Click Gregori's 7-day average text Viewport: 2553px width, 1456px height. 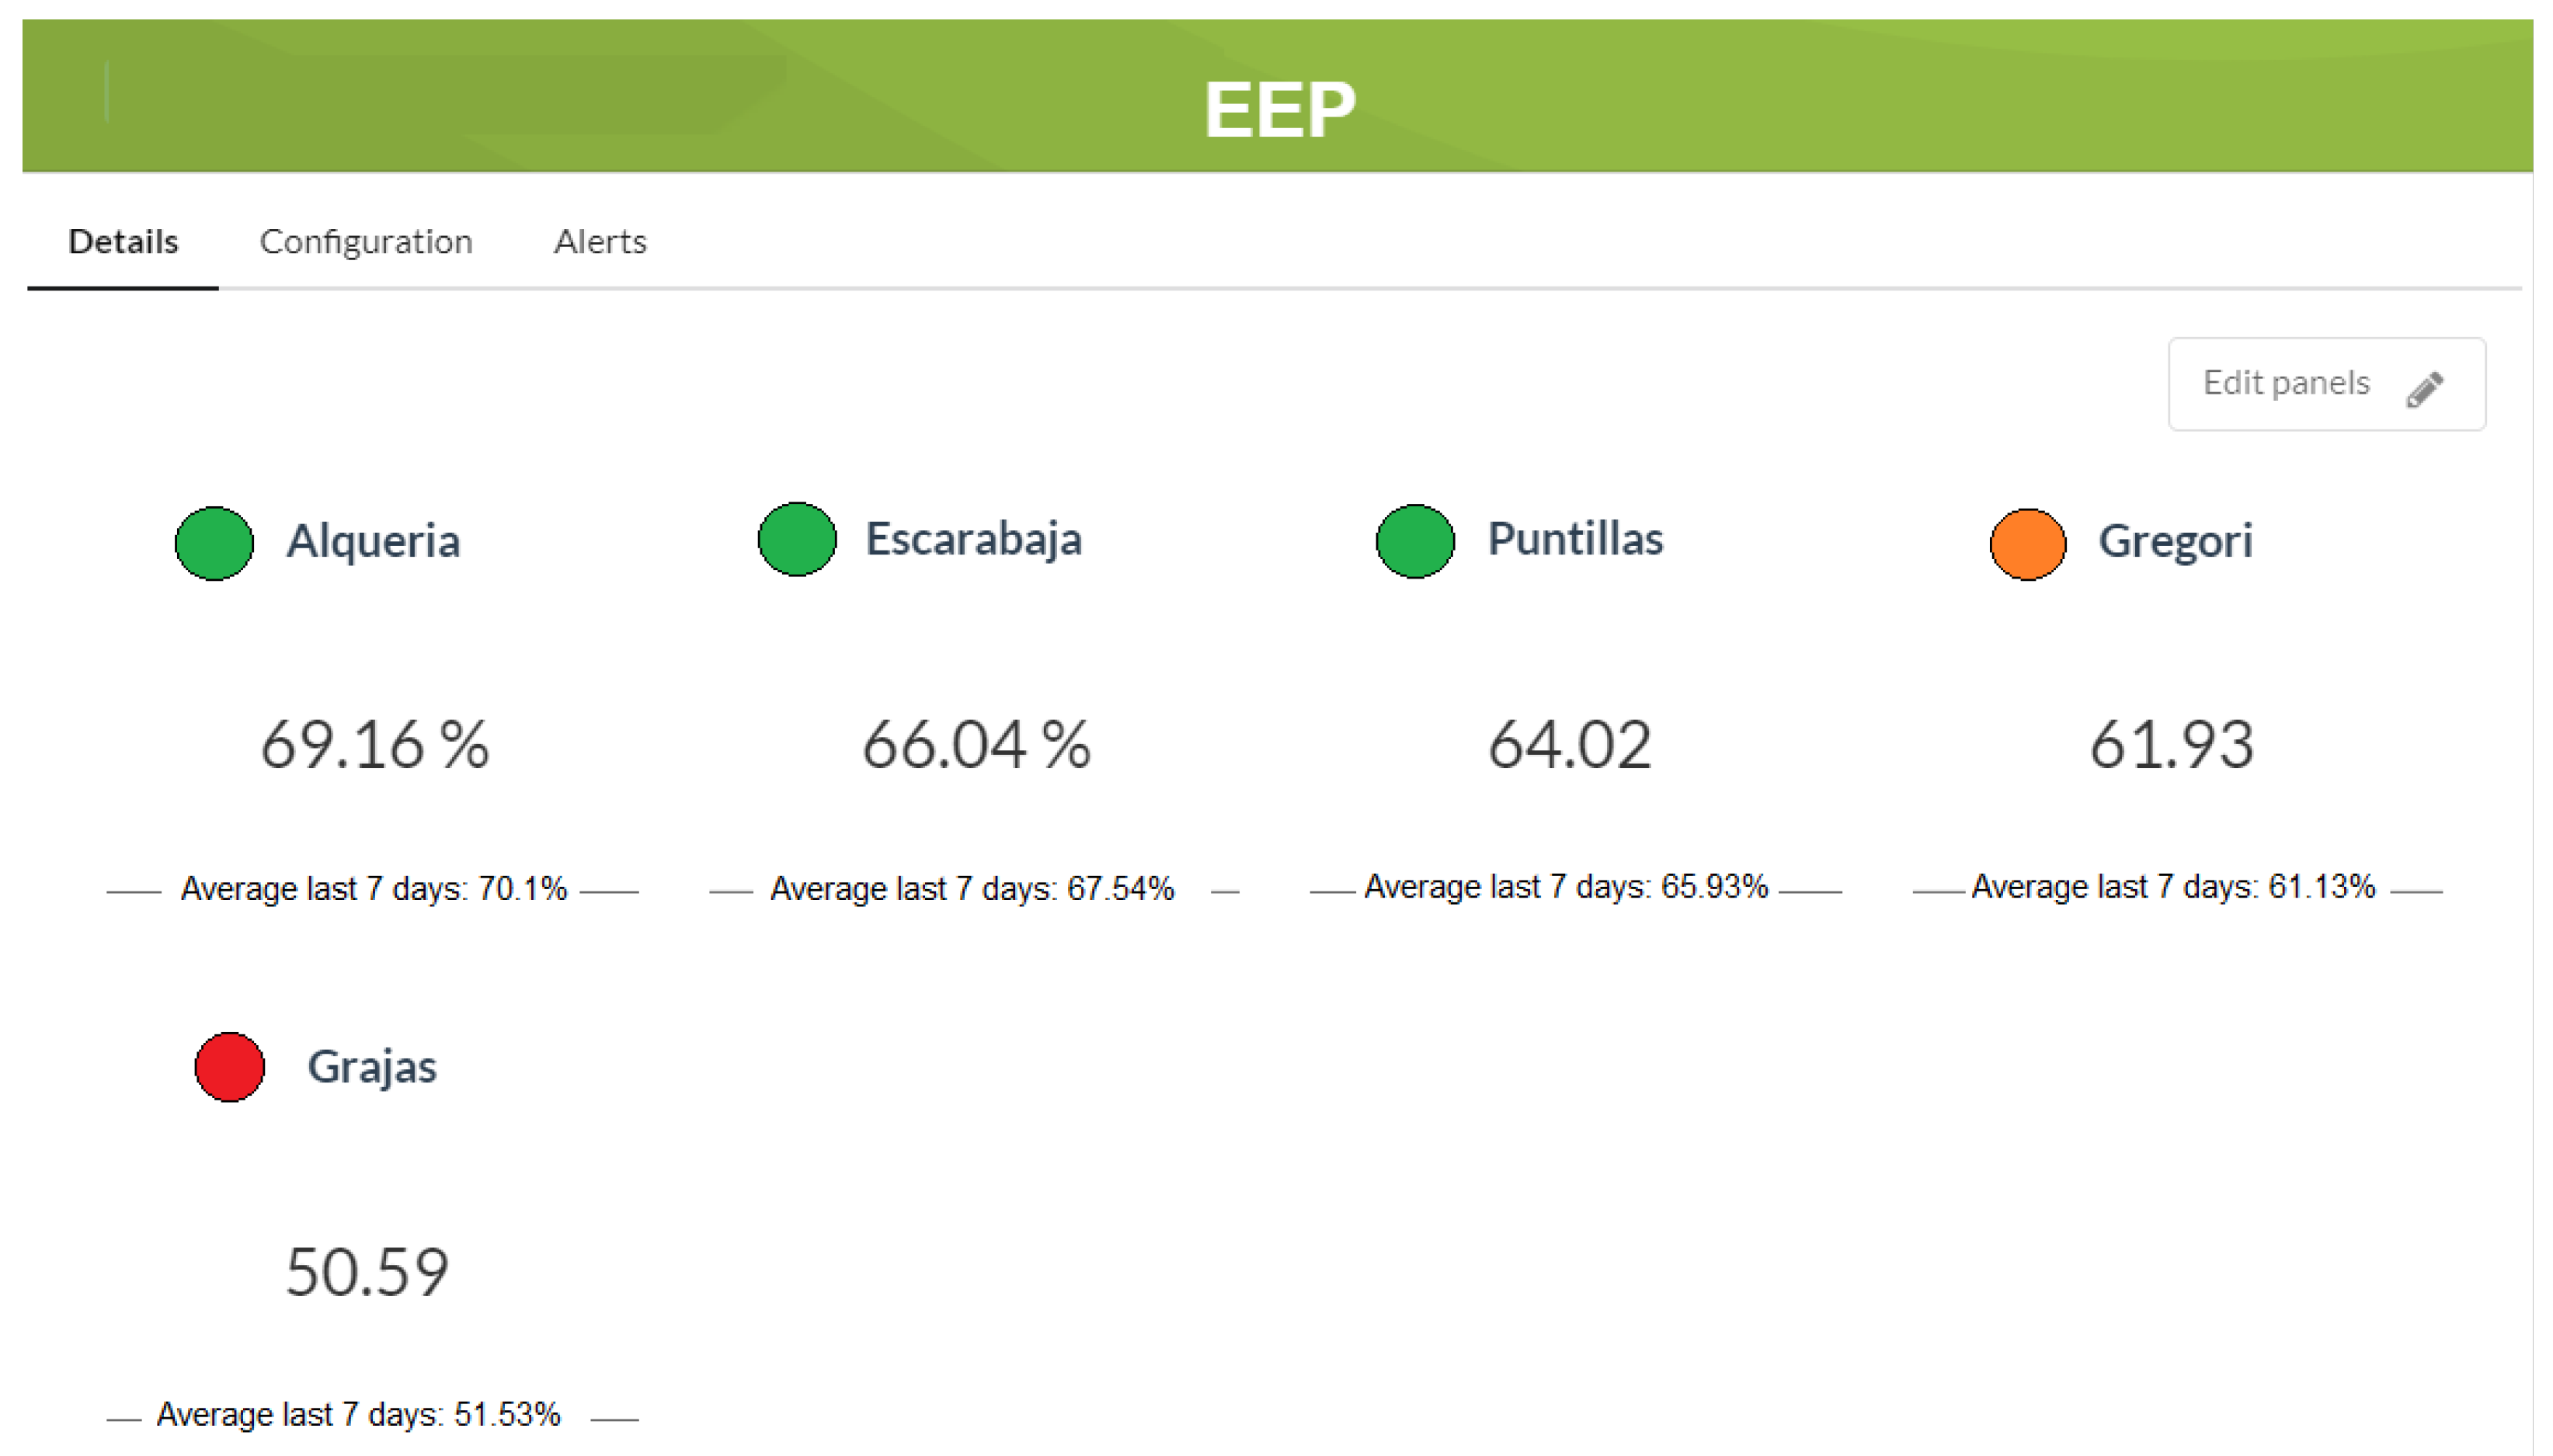point(2172,887)
